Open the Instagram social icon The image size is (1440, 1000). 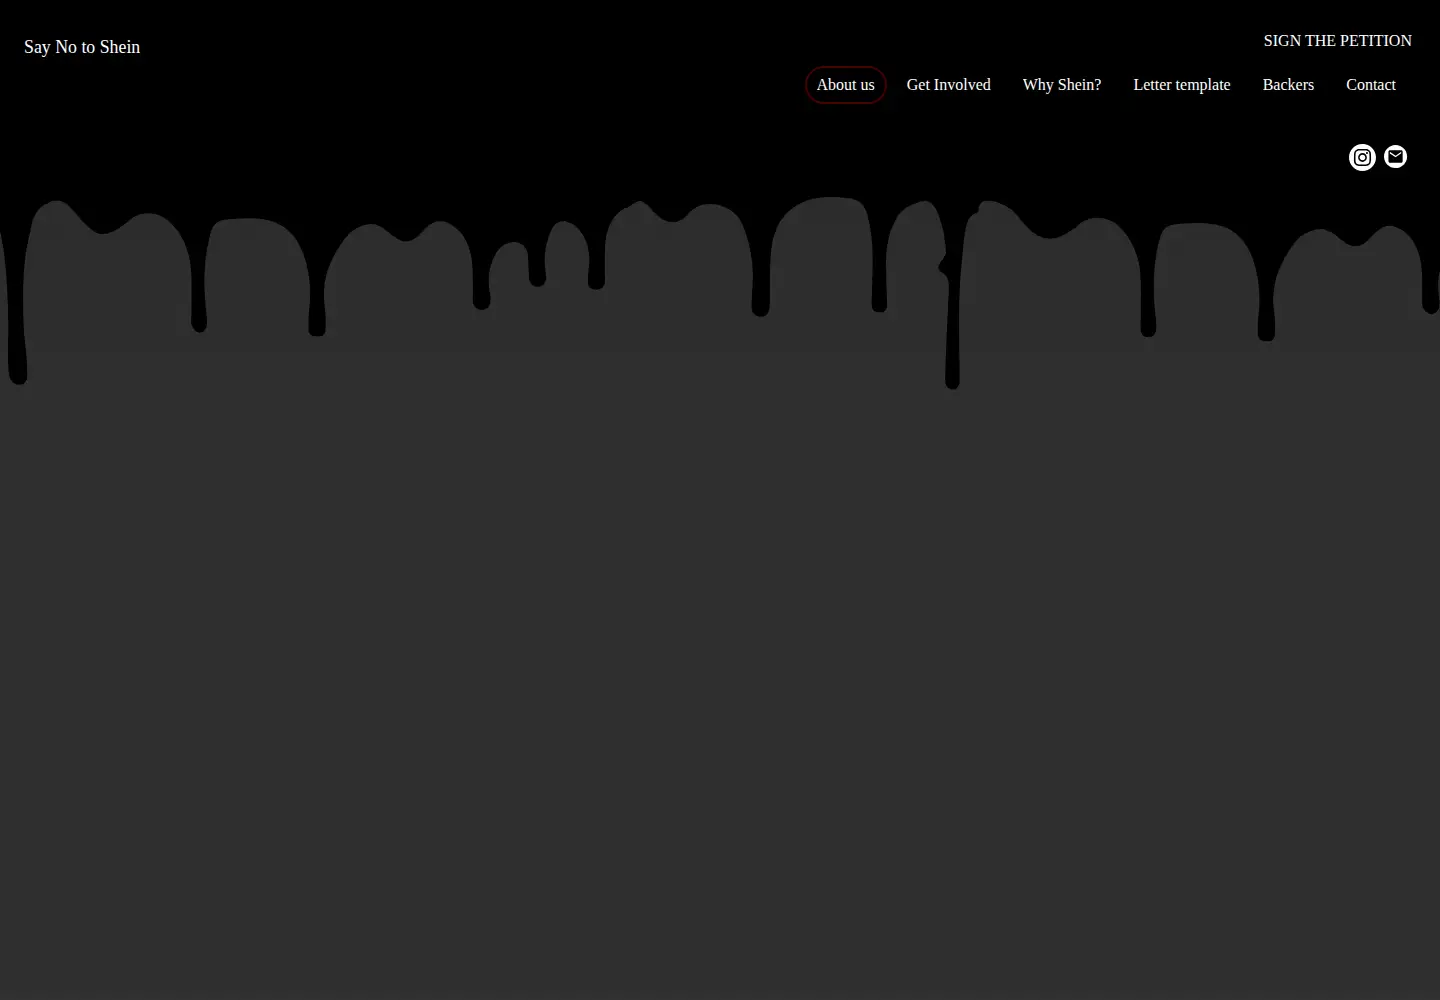[x=1362, y=157]
